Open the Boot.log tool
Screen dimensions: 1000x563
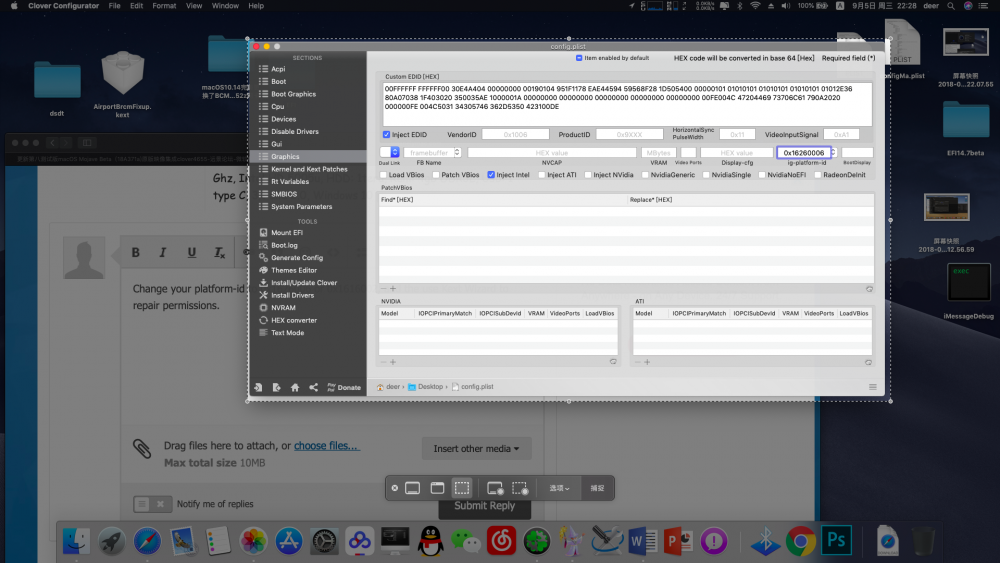tap(284, 245)
